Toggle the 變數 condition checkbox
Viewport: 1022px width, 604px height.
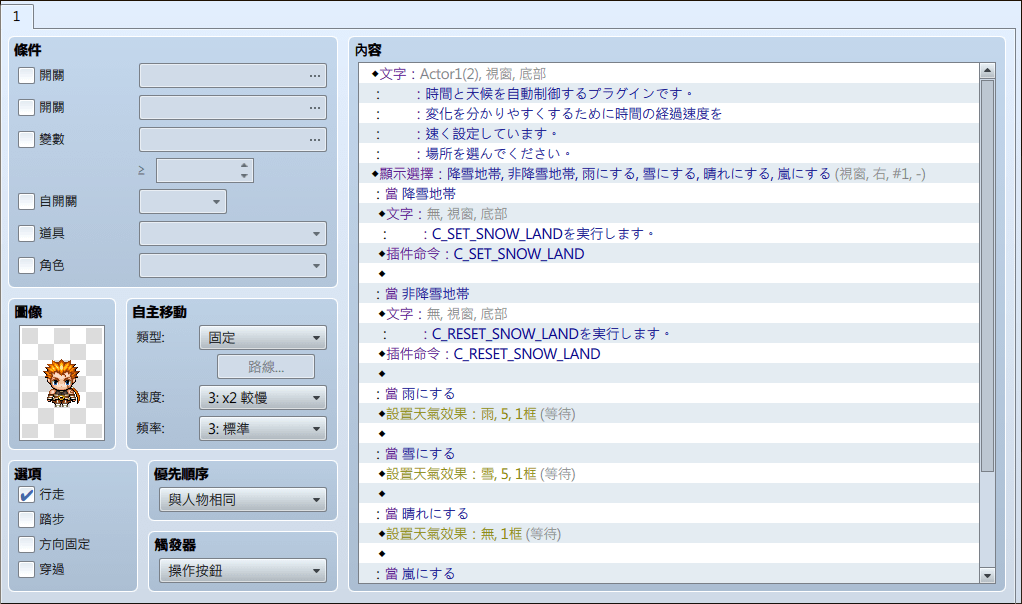click(x=27, y=139)
